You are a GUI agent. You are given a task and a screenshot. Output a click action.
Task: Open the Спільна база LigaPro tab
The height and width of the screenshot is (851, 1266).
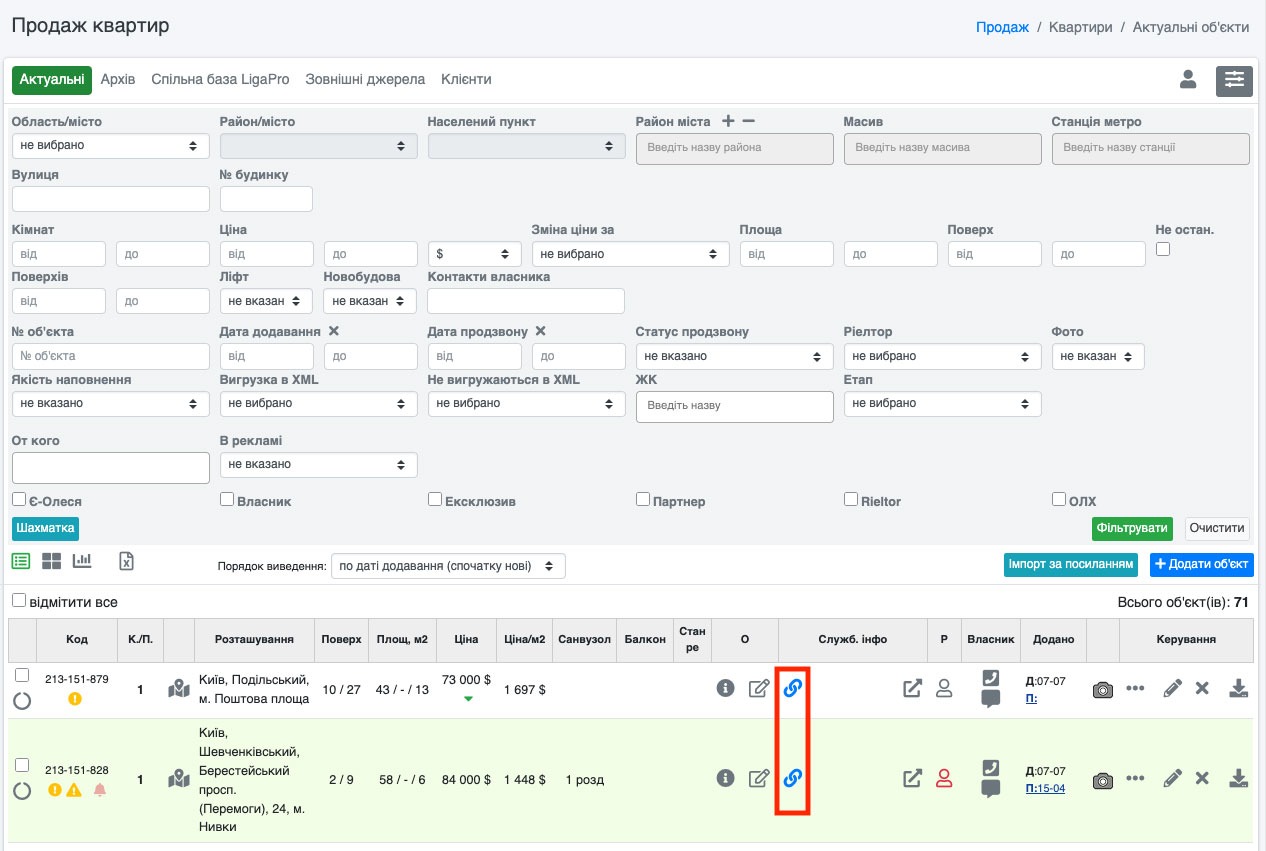coord(220,79)
